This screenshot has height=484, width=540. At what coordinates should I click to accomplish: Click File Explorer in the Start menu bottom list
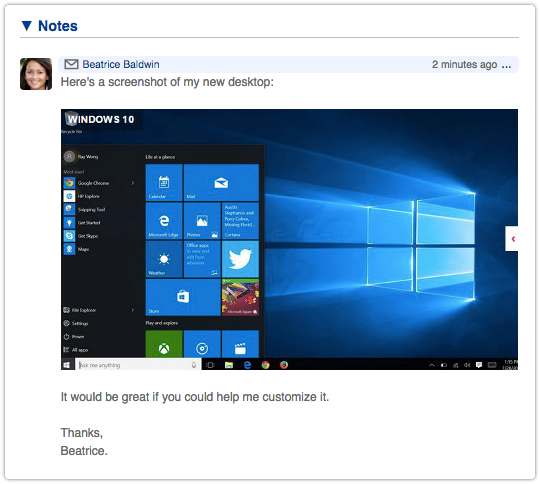(80, 310)
